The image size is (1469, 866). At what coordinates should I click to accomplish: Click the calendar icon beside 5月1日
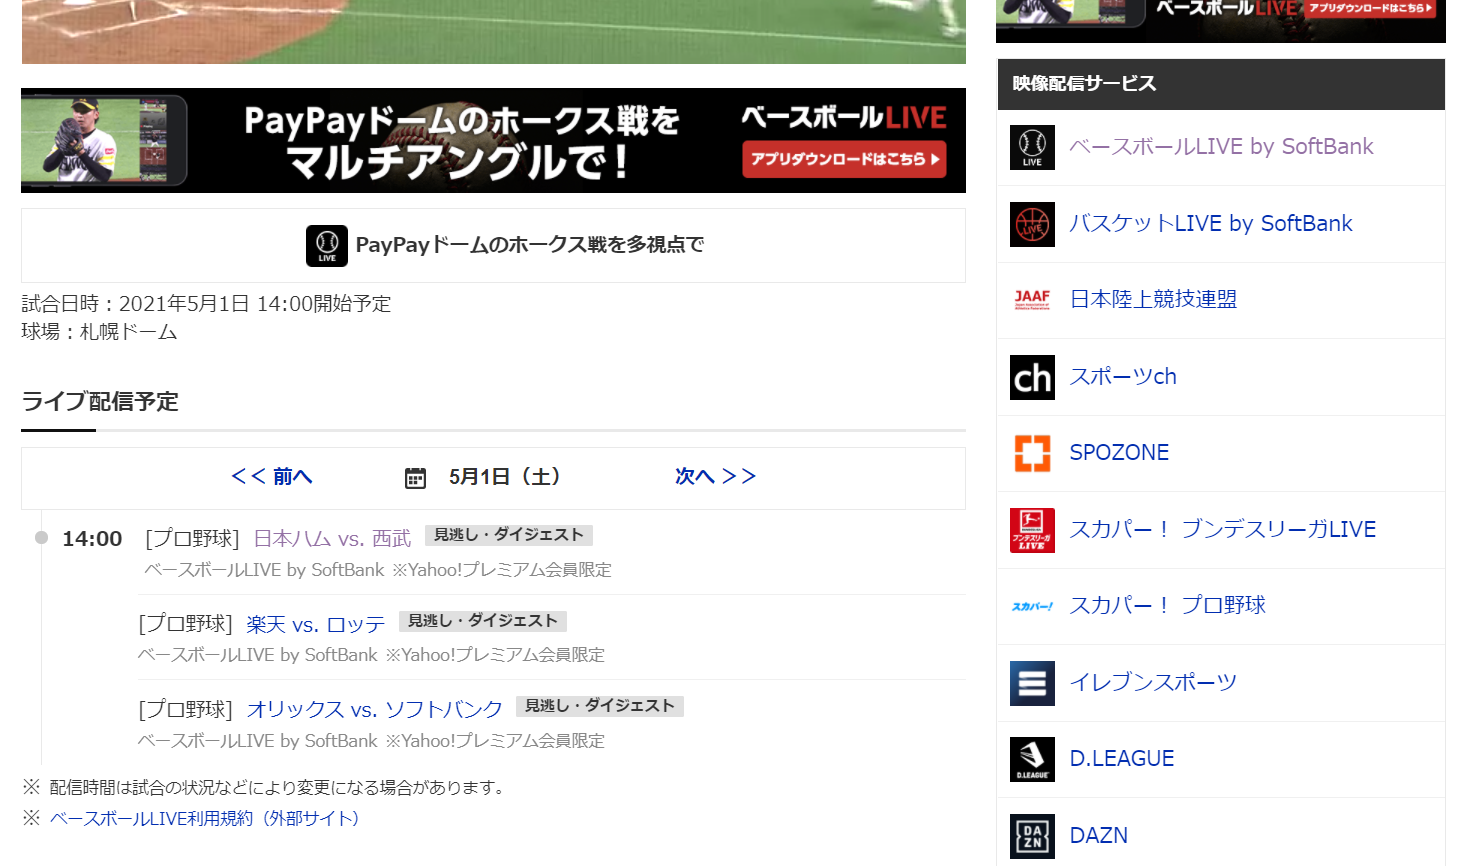415,477
